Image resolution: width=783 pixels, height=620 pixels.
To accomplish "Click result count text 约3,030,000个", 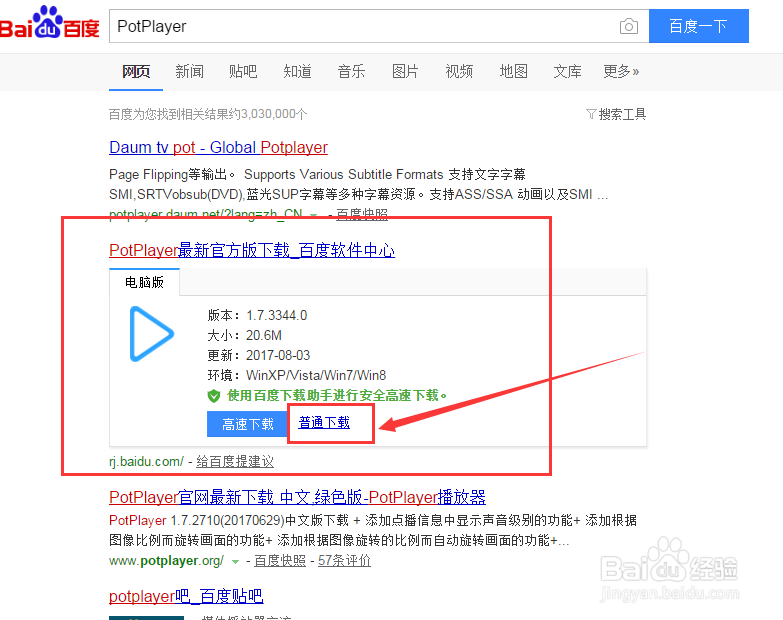I will (x=267, y=114).
